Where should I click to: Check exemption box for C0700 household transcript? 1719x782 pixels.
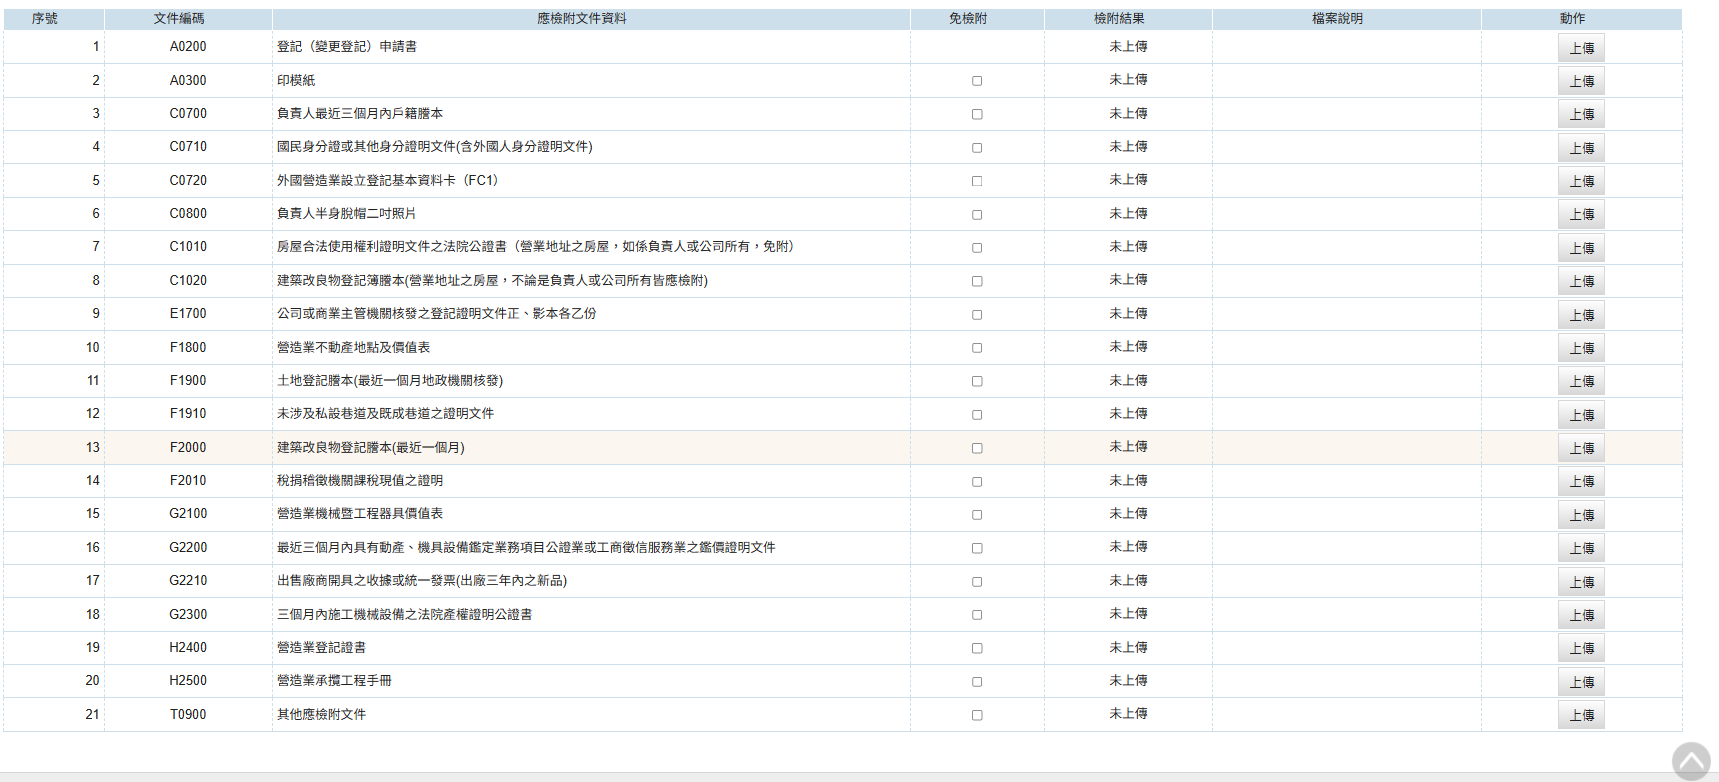click(x=977, y=114)
